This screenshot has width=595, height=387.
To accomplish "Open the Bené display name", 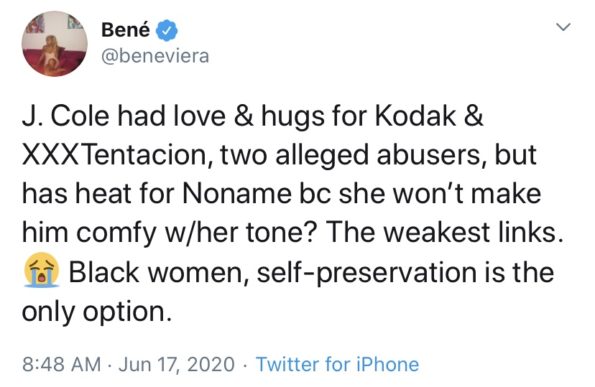I will pos(126,30).
